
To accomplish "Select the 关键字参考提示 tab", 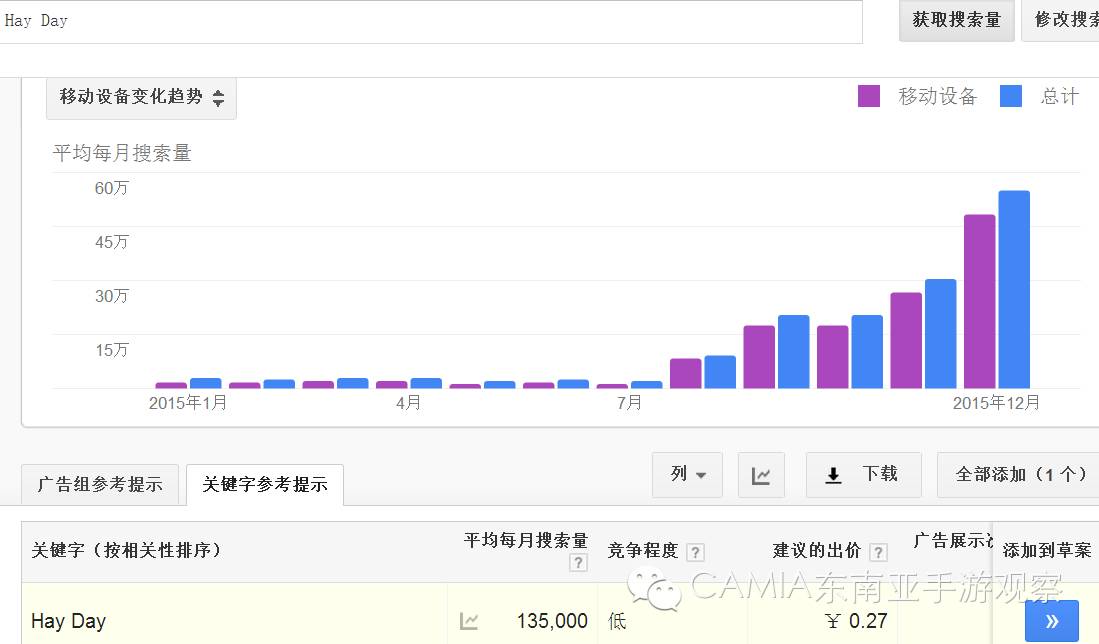I will pos(265,484).
